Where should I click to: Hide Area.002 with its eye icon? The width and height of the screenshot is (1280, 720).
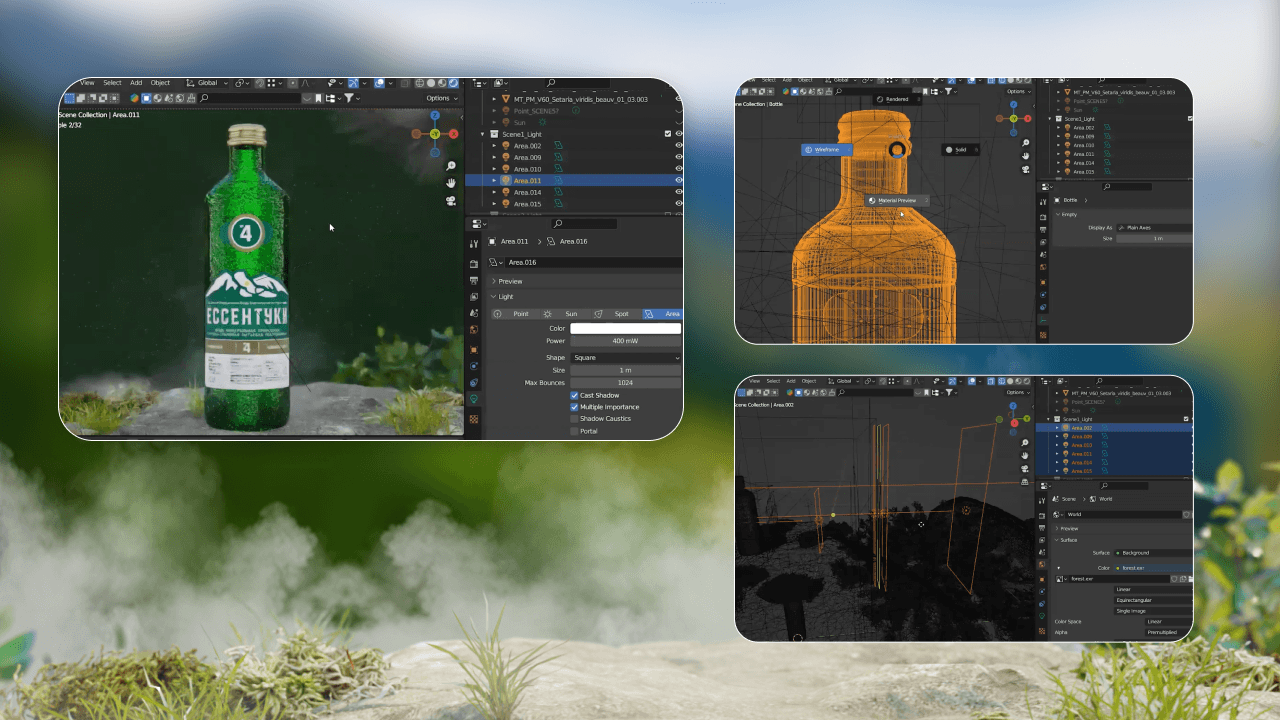(679, 146)
